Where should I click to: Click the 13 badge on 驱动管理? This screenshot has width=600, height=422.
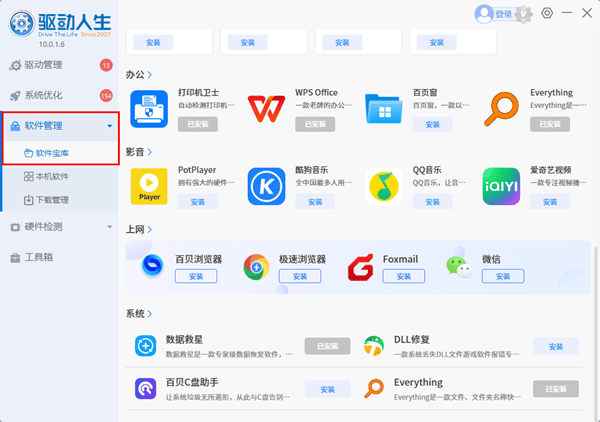(x=106, y=65)
